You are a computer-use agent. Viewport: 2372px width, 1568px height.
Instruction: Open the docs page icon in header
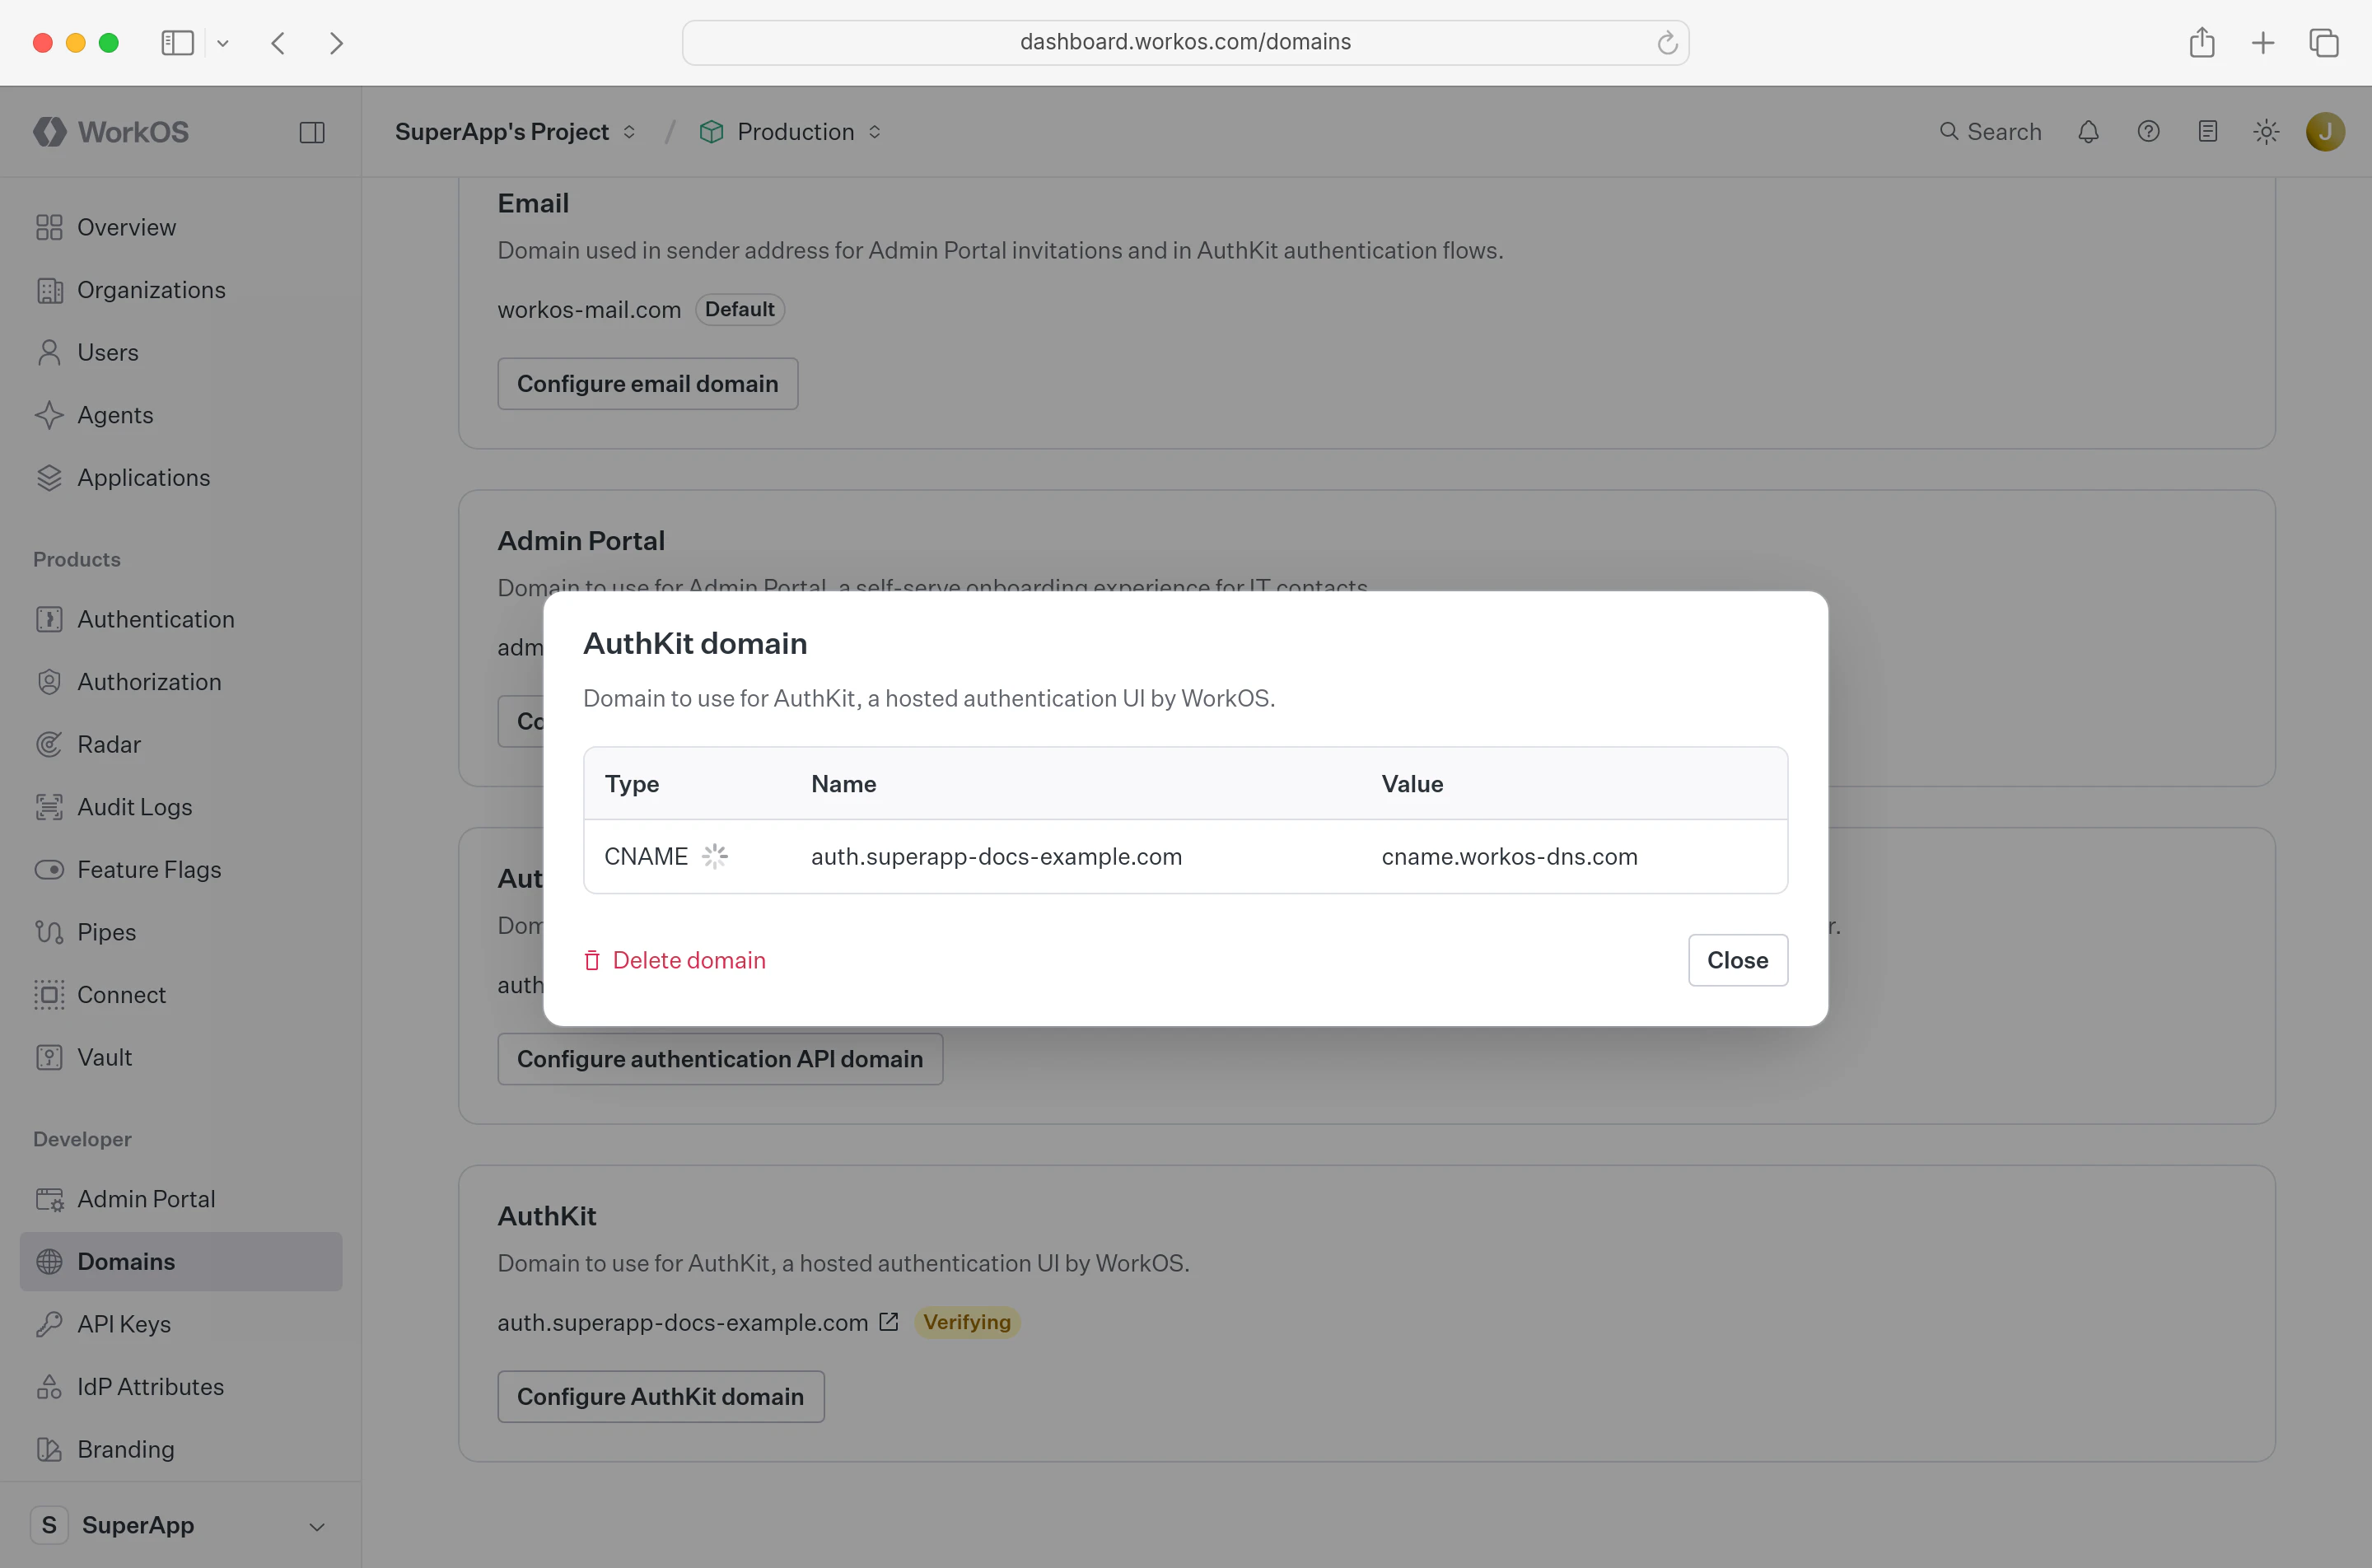(2208, 132)
